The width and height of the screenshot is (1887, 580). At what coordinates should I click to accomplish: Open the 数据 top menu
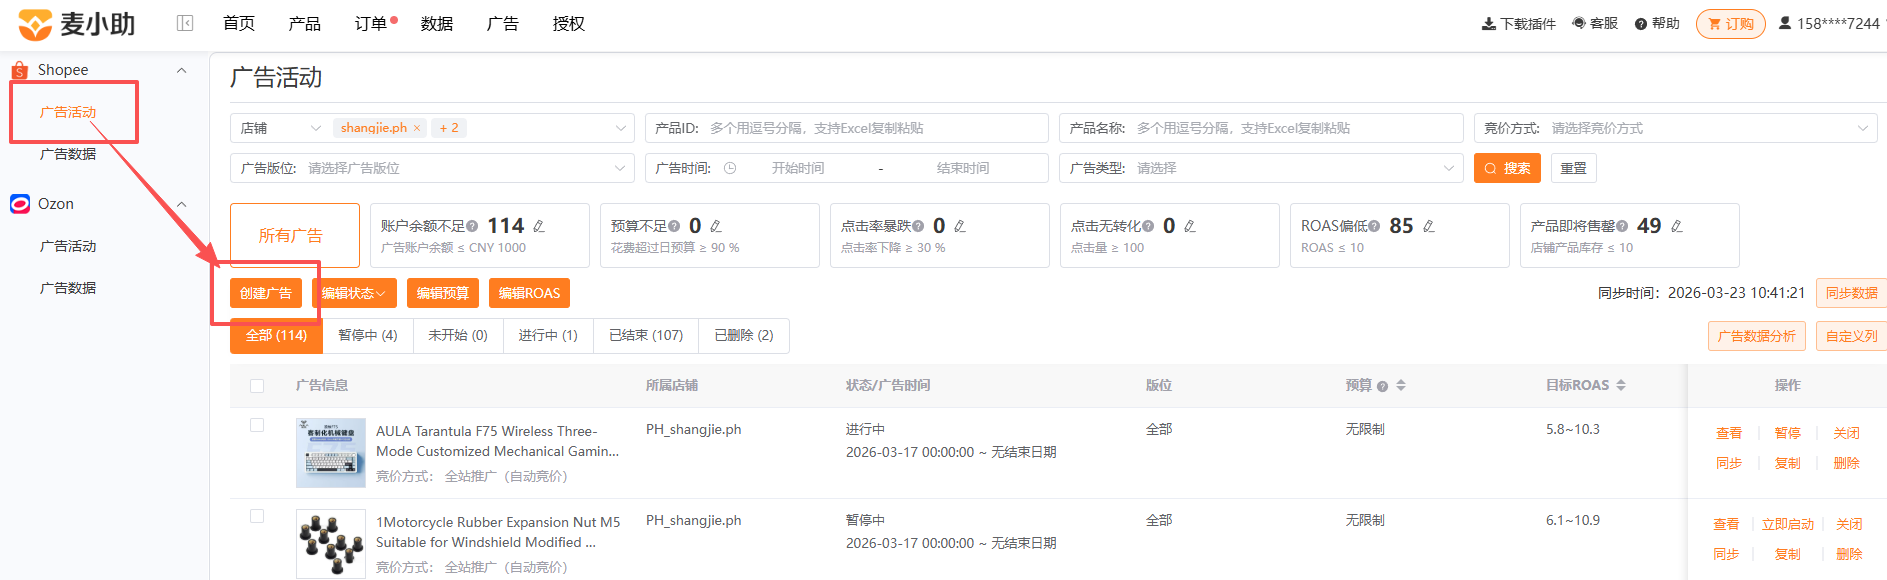[437, 23]
